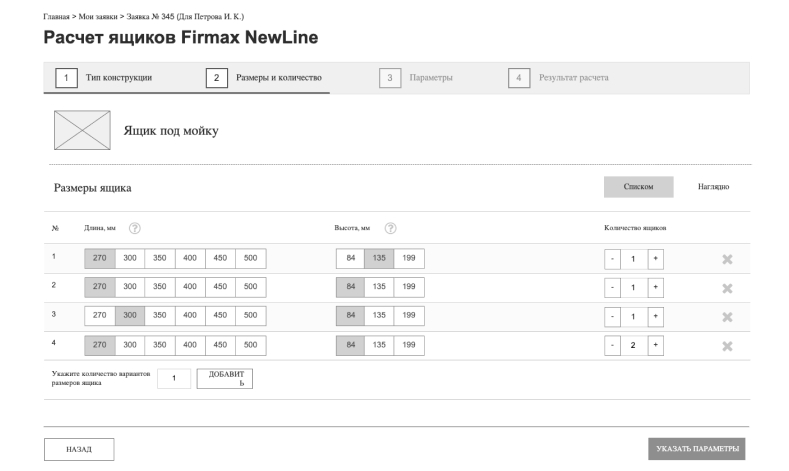
Task: Click quantity value field in row 4
Action: (x=634, y=345)
